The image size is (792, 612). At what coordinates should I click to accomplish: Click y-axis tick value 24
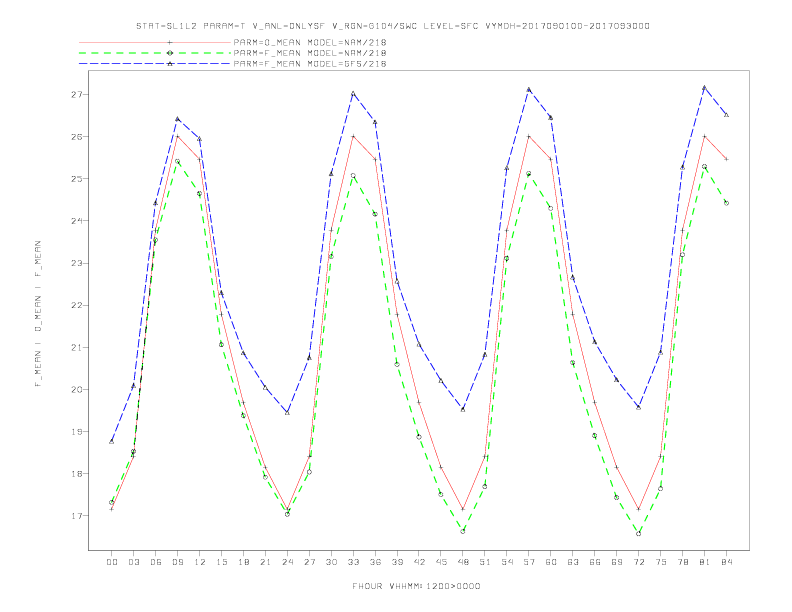coord(77,221)
